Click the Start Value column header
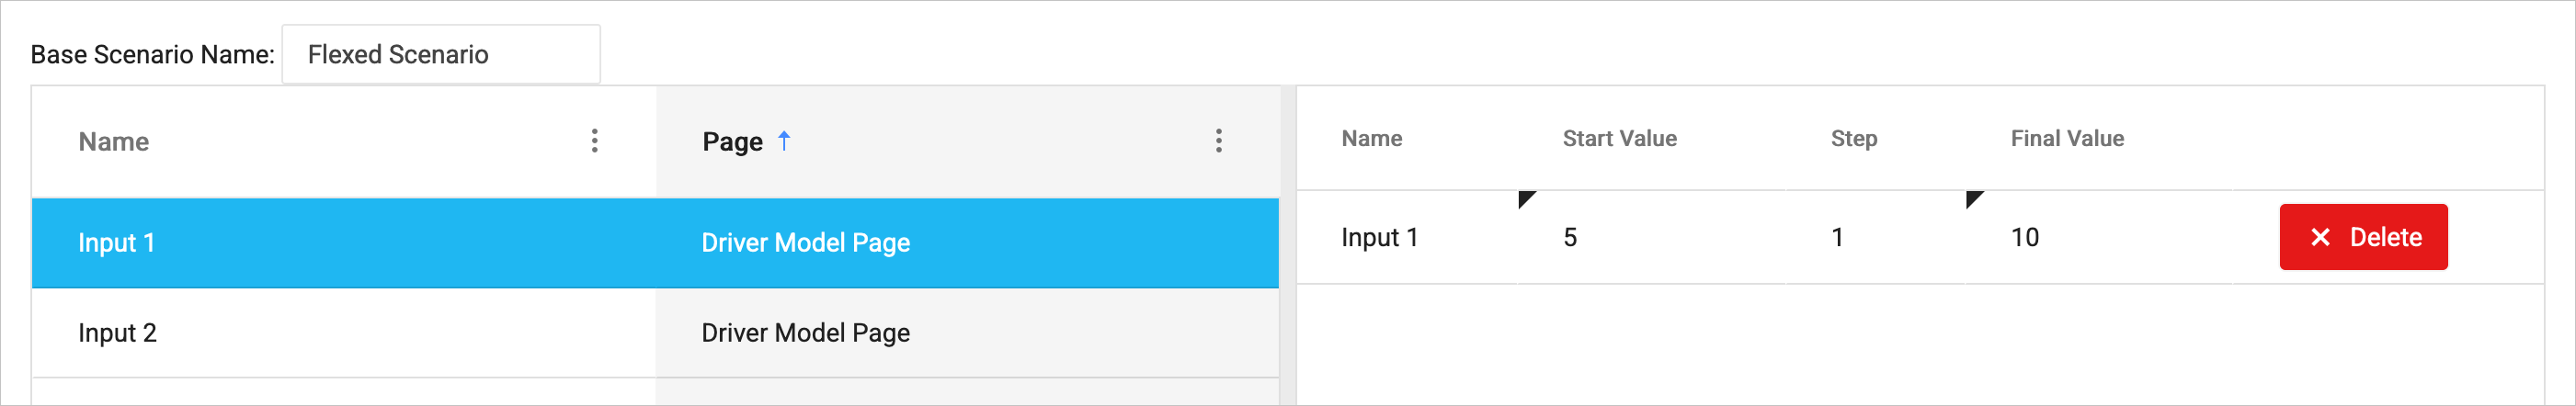The width and height of the screenshot is (2576, 406). [x=1619, y=139]
